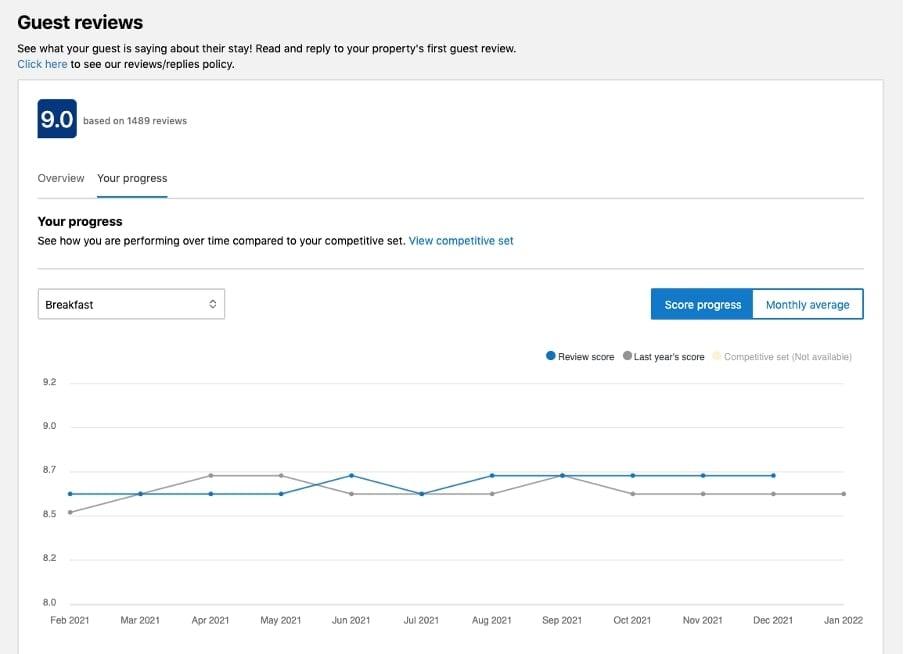Toggle Last year's score legend dot

point(627,356)
